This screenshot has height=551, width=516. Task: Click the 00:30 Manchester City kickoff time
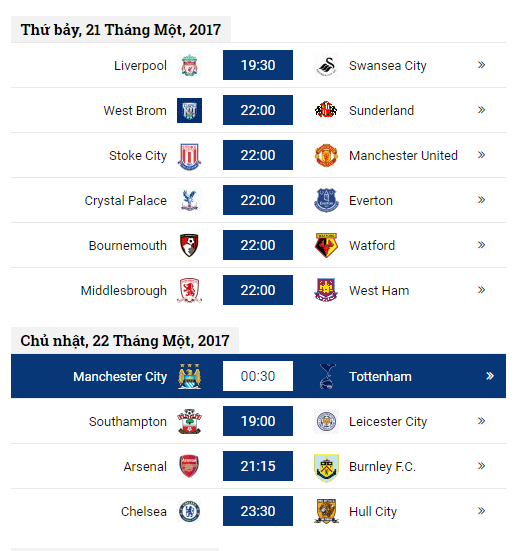(x=258, y=376)
